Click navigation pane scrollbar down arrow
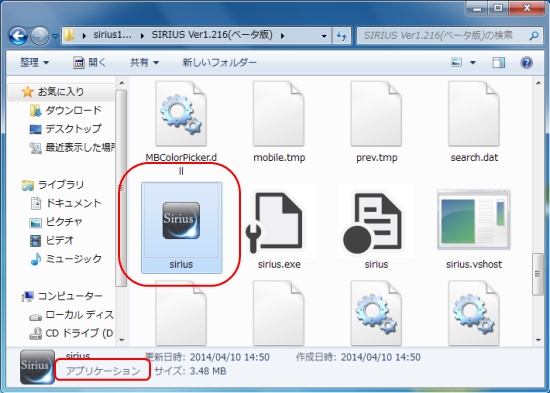The width and height of the screenshot is (550, 393). pos(122,340)
